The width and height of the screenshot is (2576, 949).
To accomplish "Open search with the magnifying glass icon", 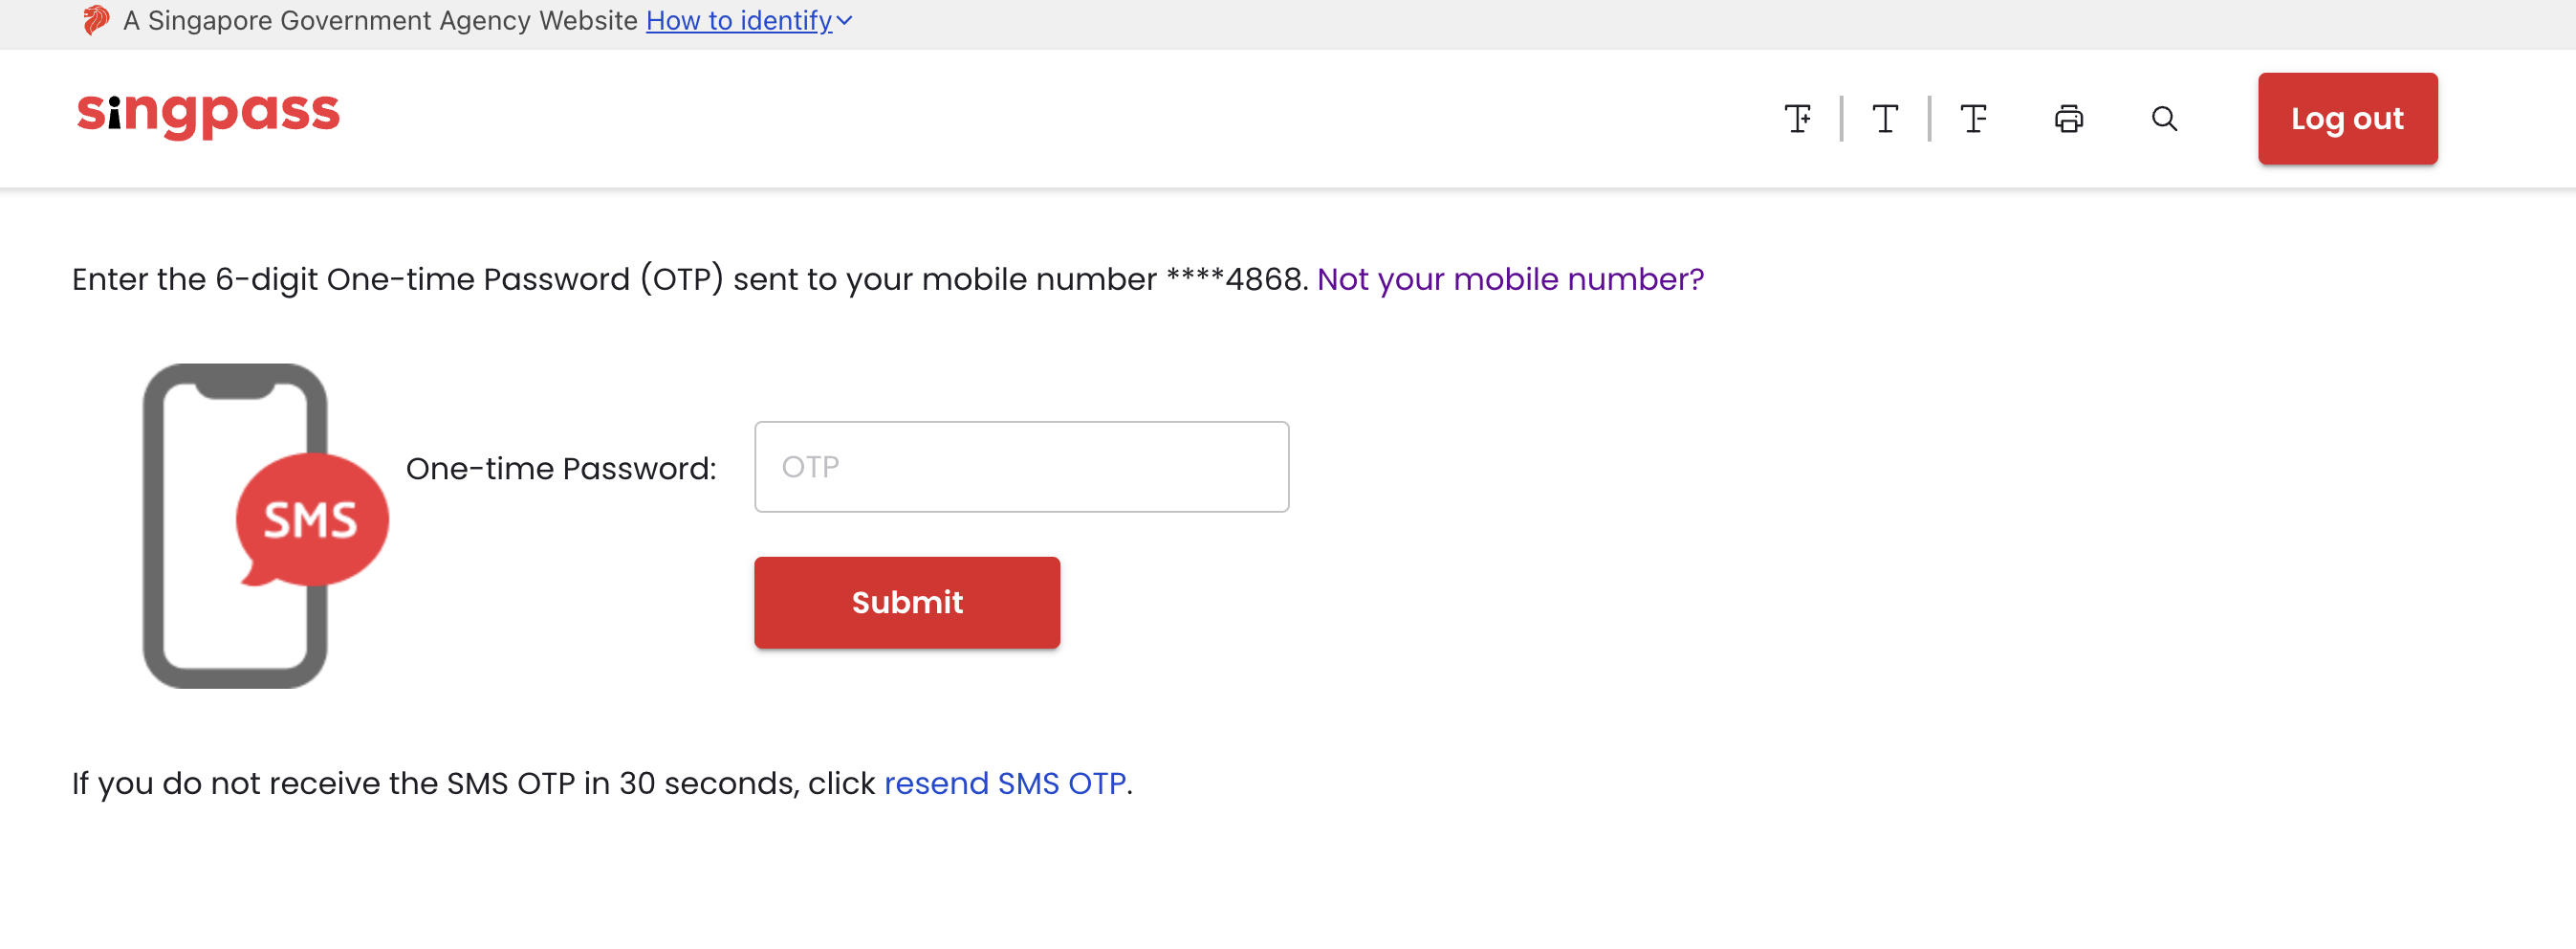I will 2164,119.
